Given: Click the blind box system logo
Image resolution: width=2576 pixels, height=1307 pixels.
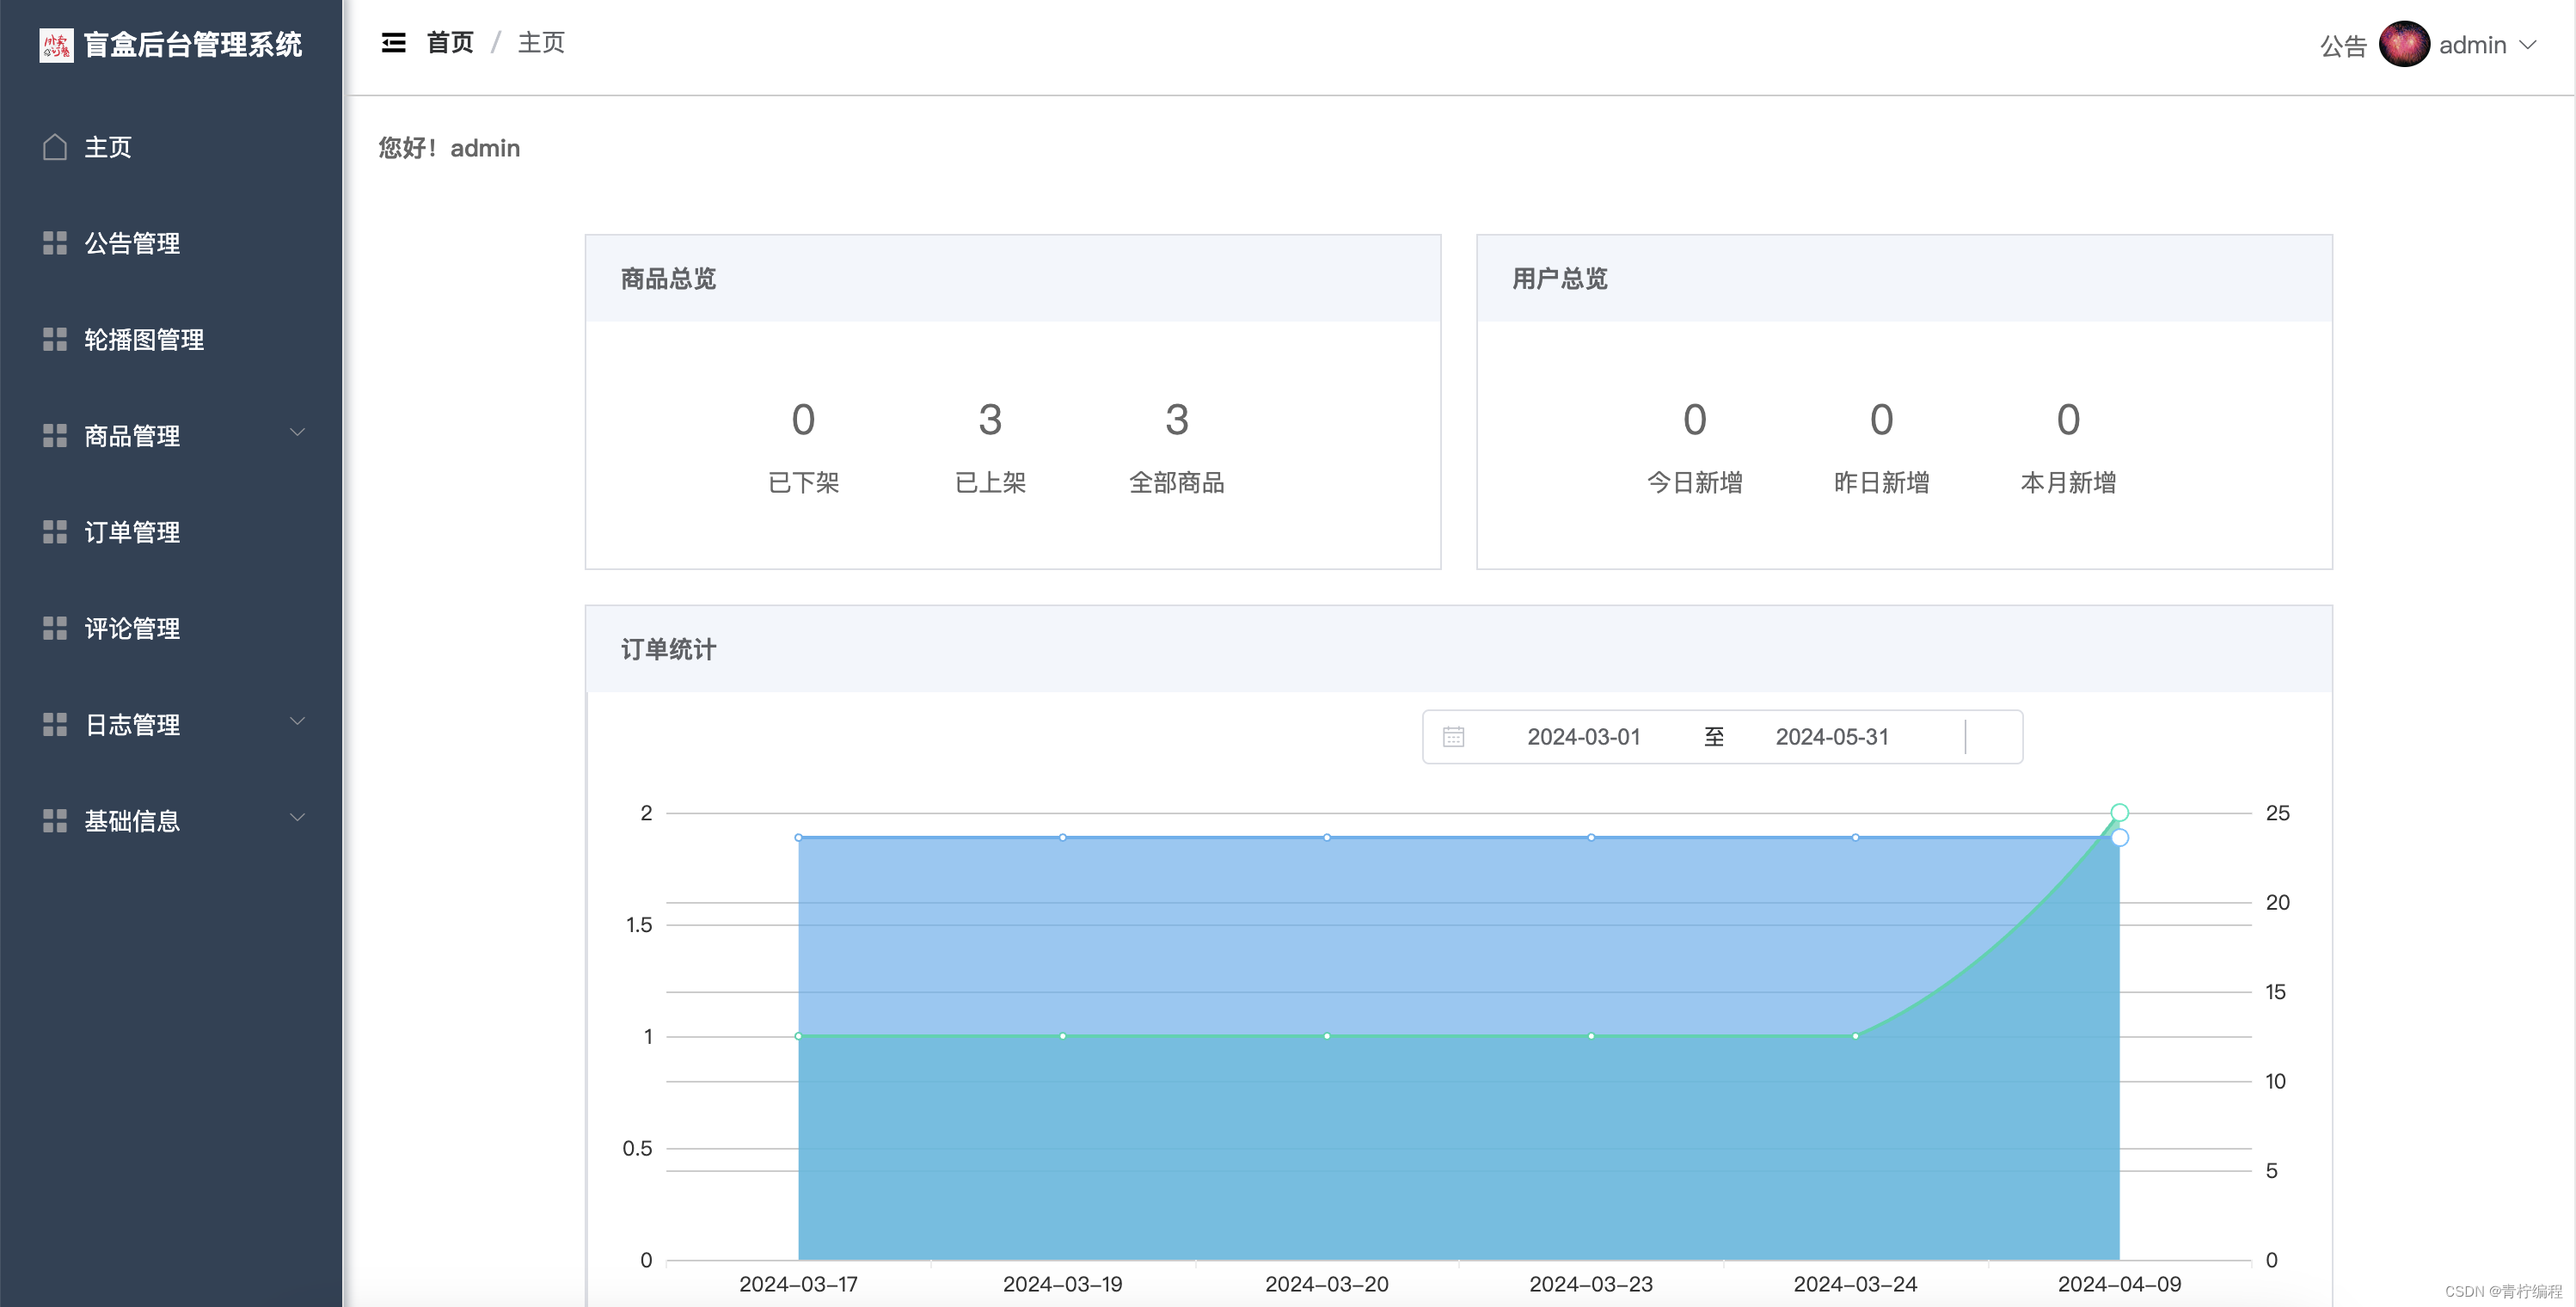Looking at the screenshot, I should click(x=56, y=45).
